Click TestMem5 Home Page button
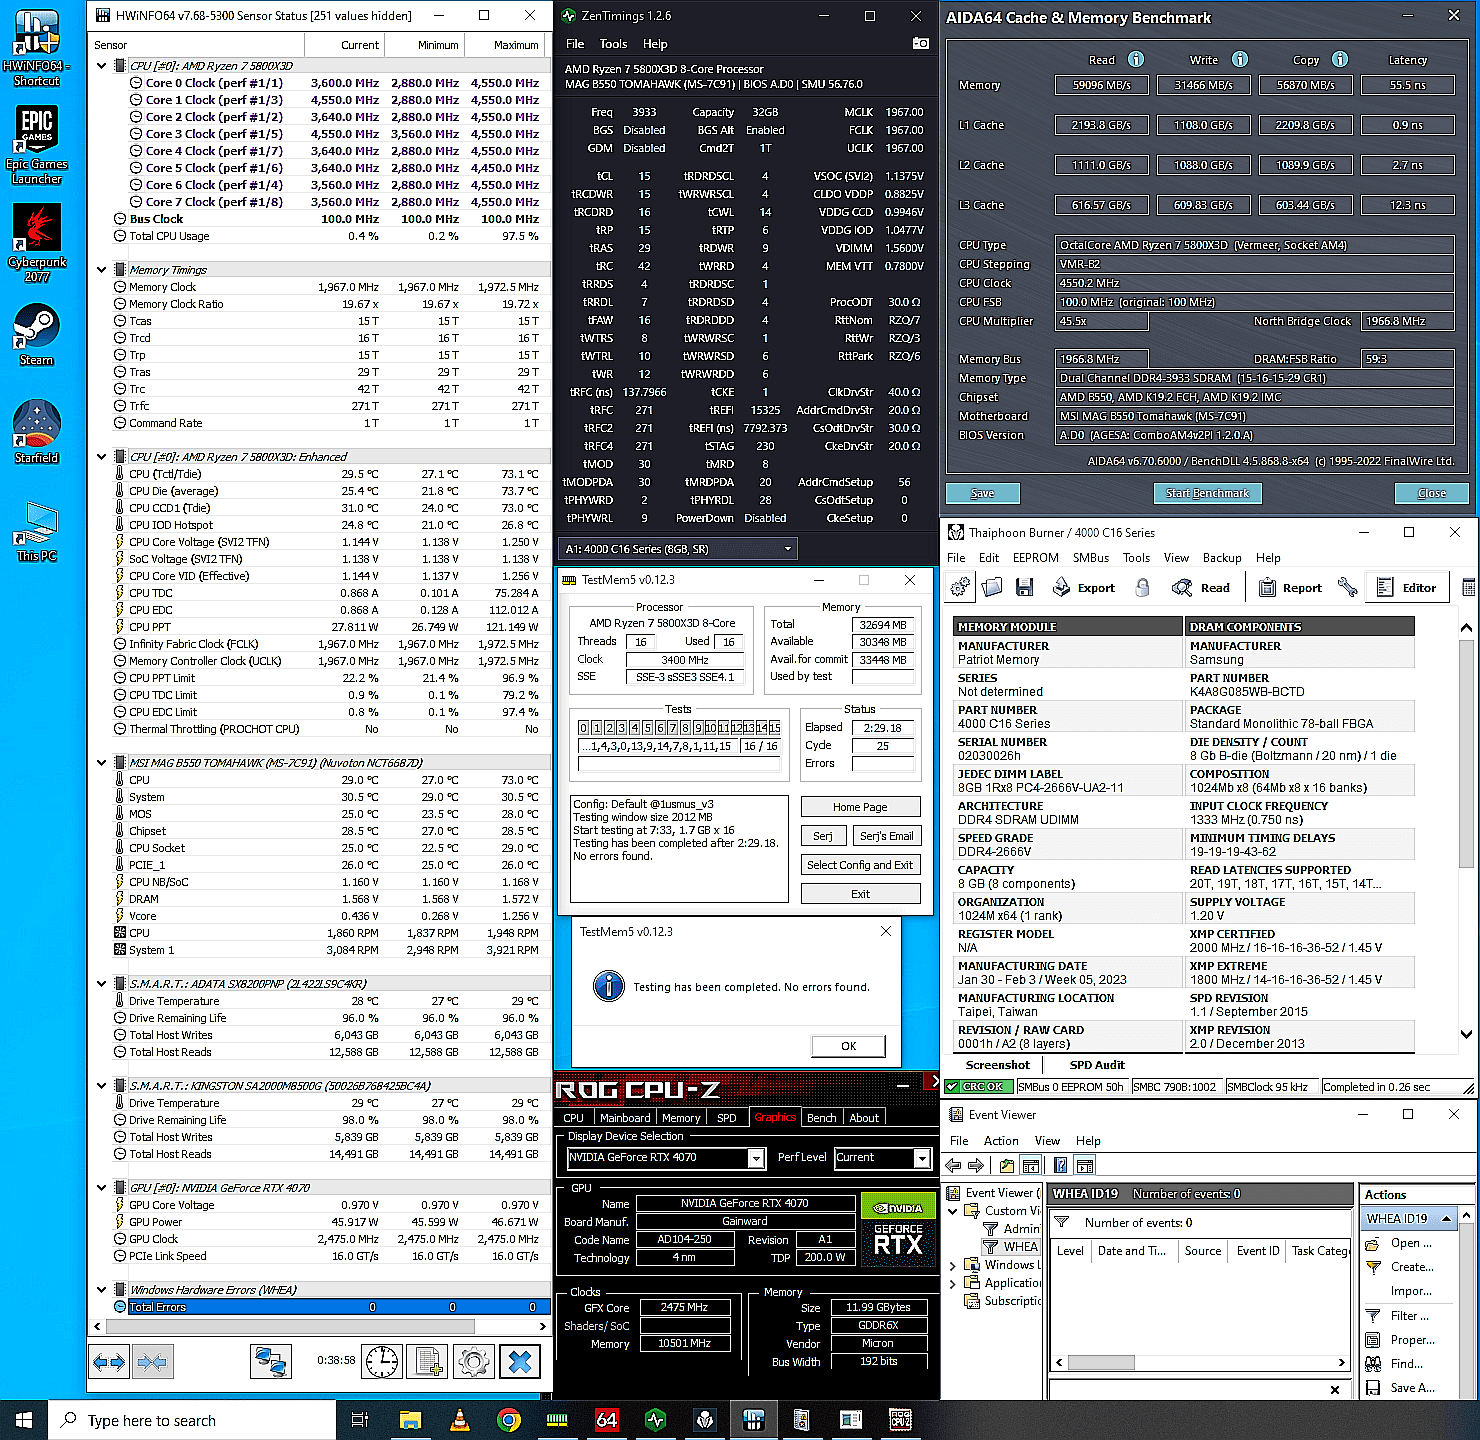The width and height of the screenshot is (1480, 1440). click(860, 807)
